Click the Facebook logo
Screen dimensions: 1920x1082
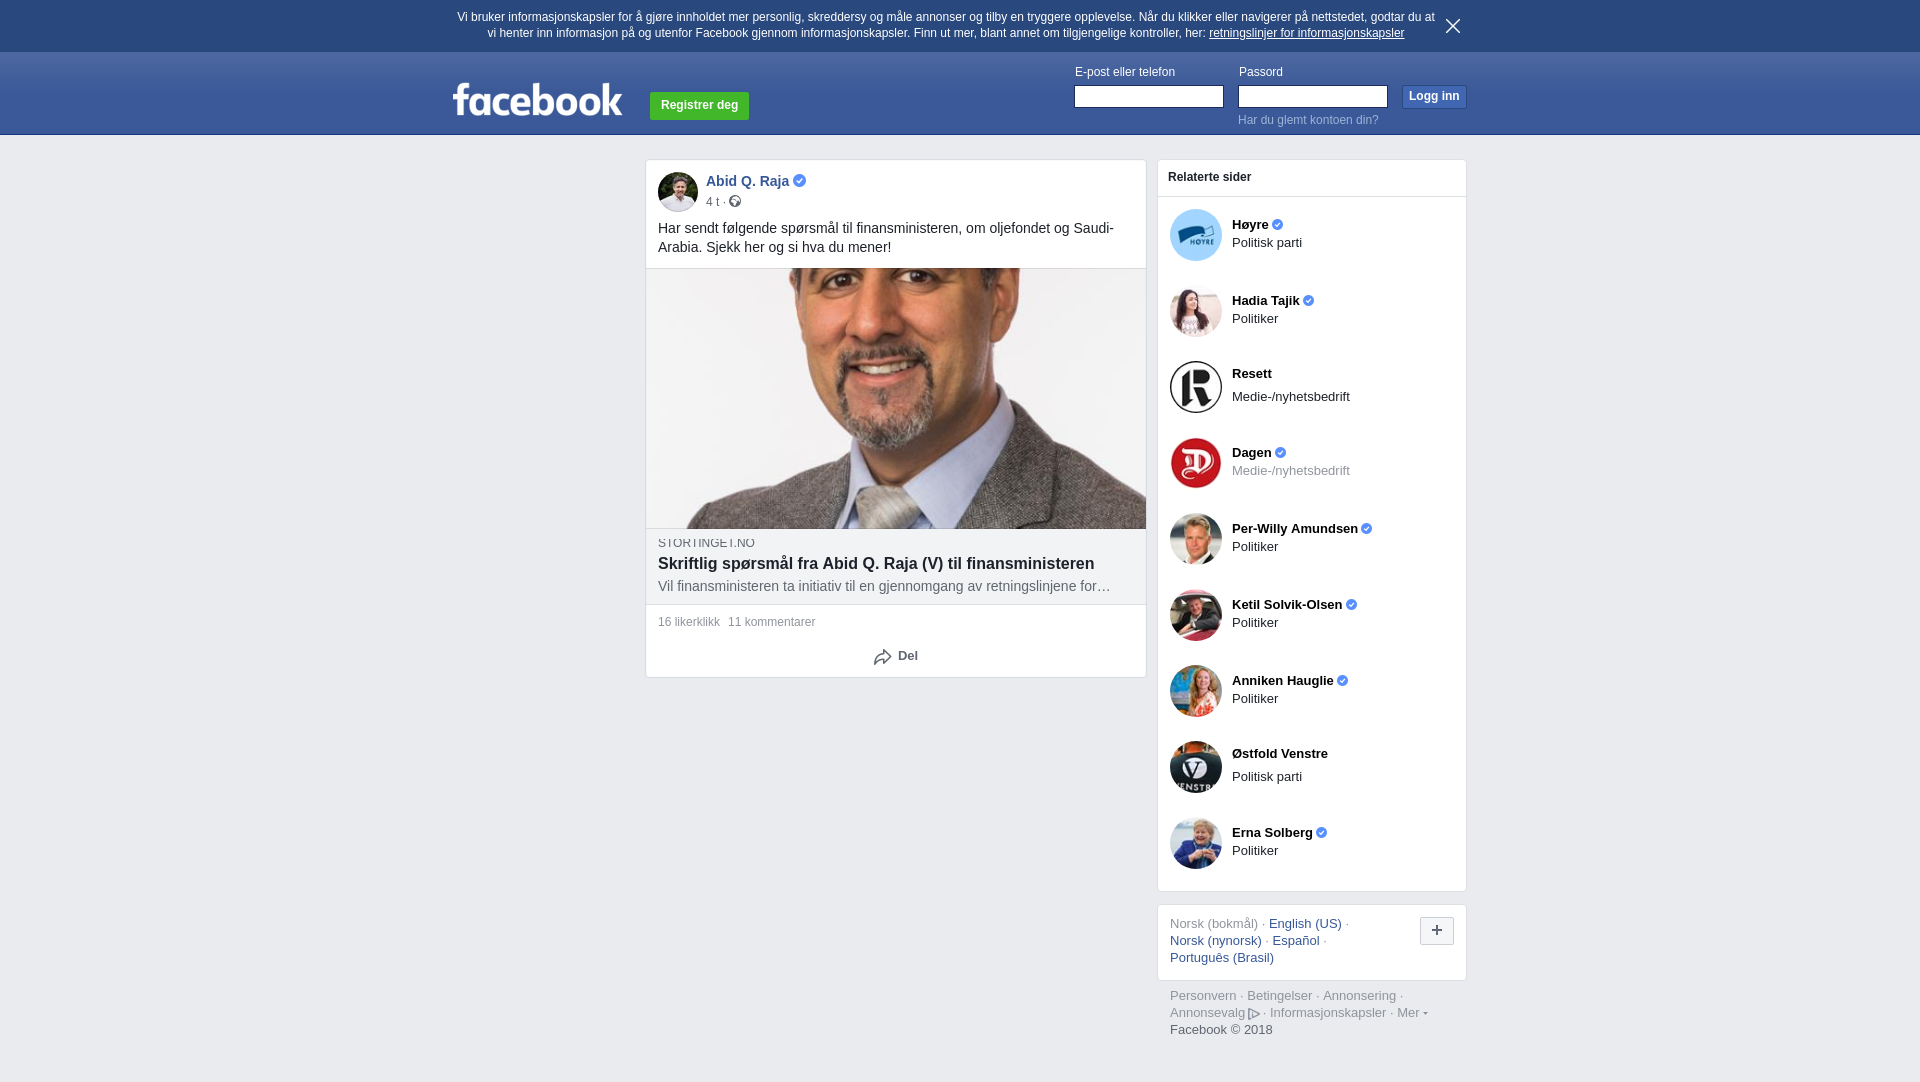[537, 100]
